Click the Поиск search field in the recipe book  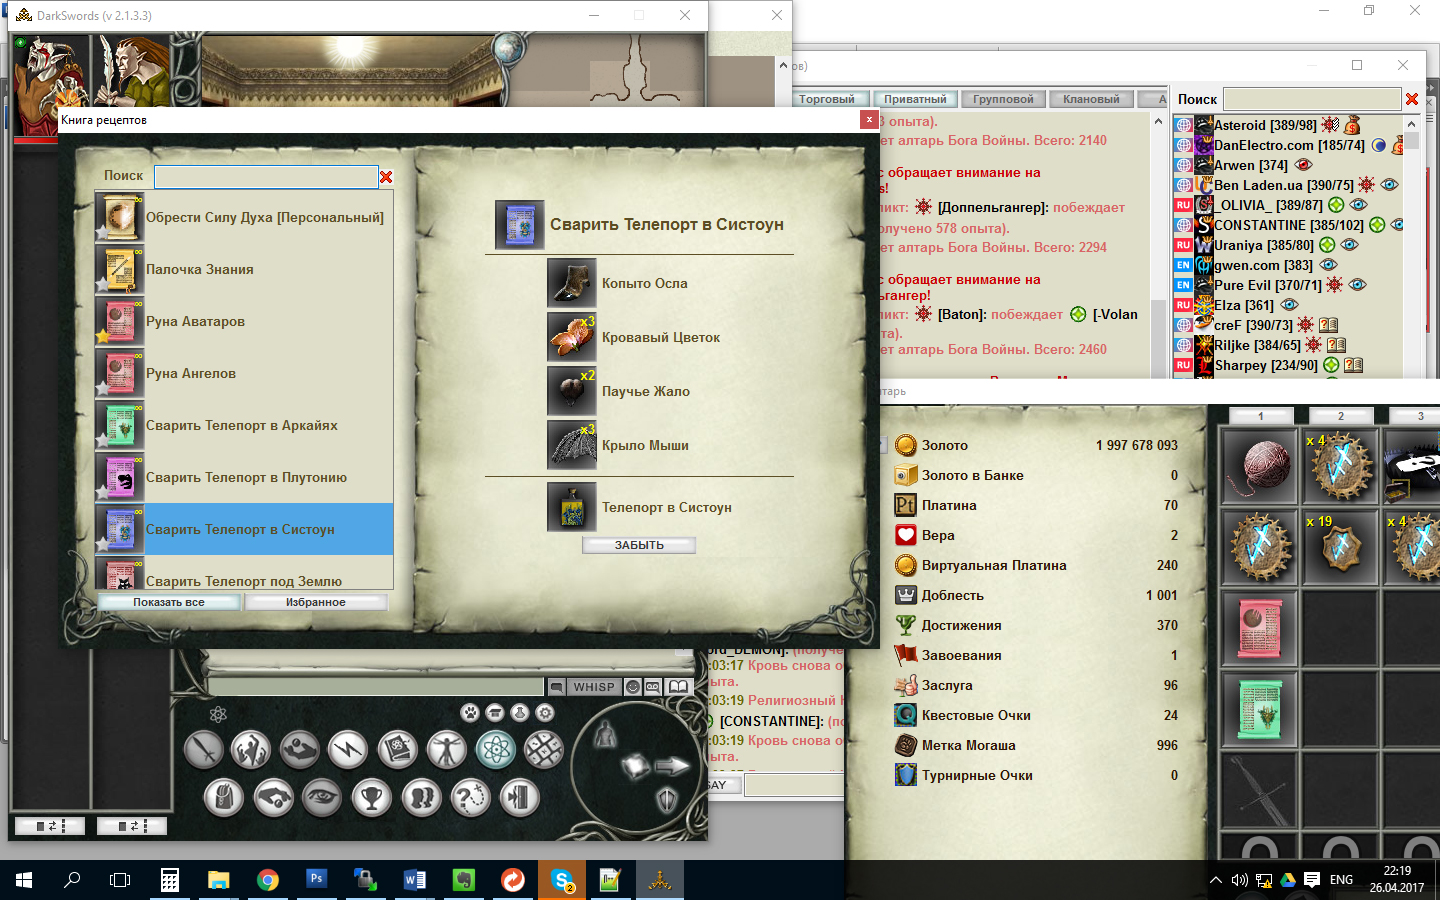click(x=265, y=176)
